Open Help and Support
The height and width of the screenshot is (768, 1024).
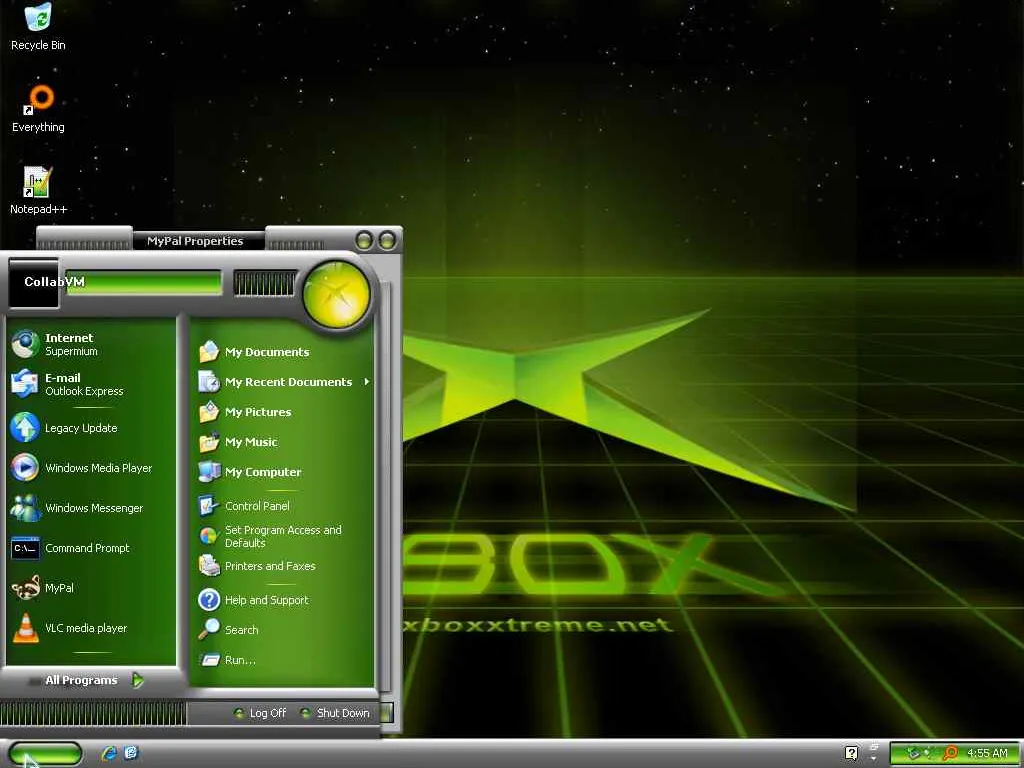[x=283, y=600]
